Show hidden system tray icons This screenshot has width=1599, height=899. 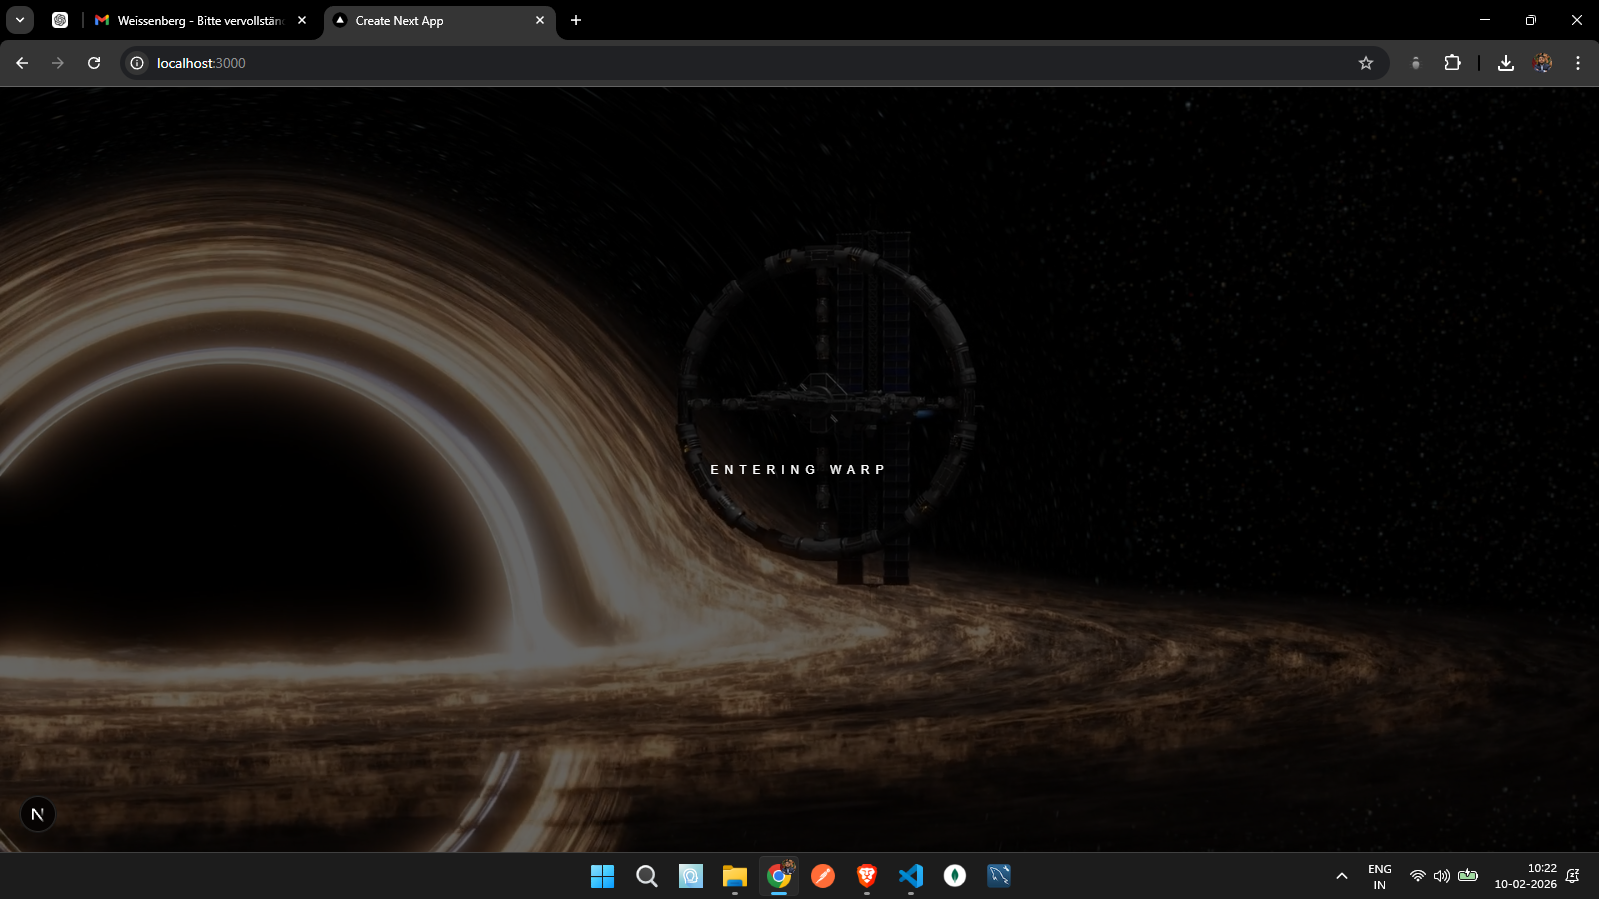point(1342,876)
